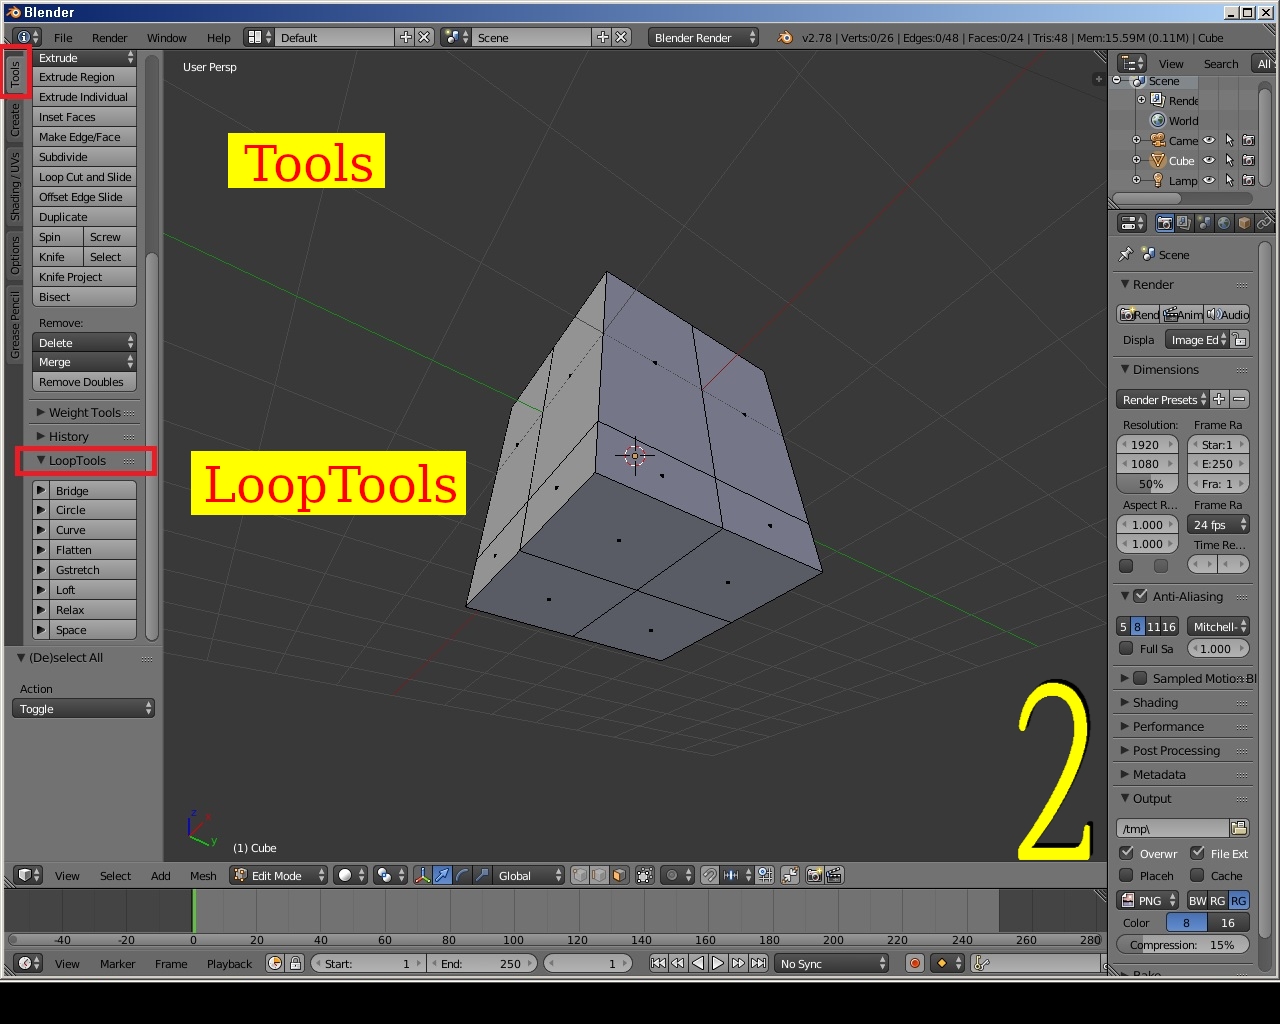The height and width of the screenshot is (1024, 1280).
Task: Click the Subdivide button
Action: (85, 157)
